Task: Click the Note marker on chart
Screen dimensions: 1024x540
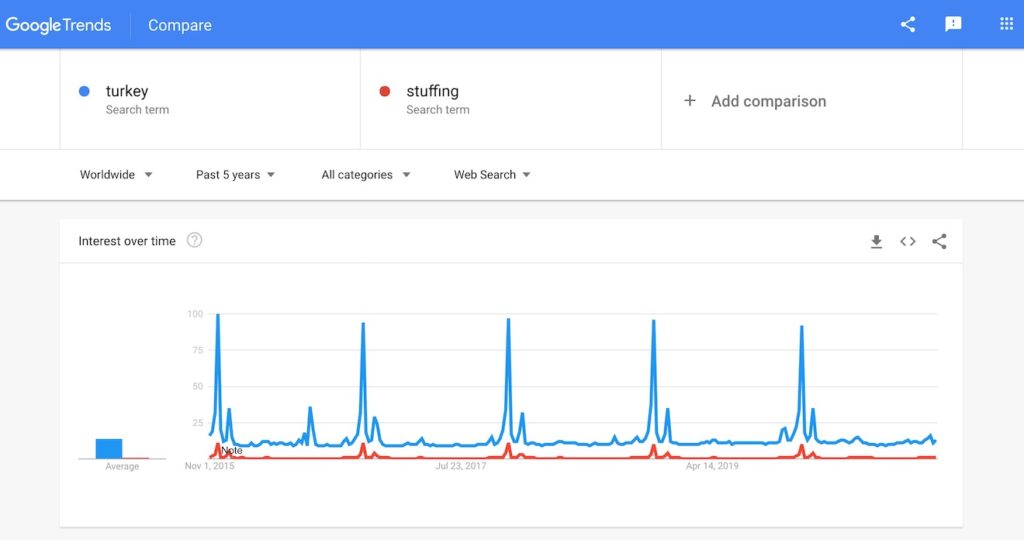Action: [232, 451]
